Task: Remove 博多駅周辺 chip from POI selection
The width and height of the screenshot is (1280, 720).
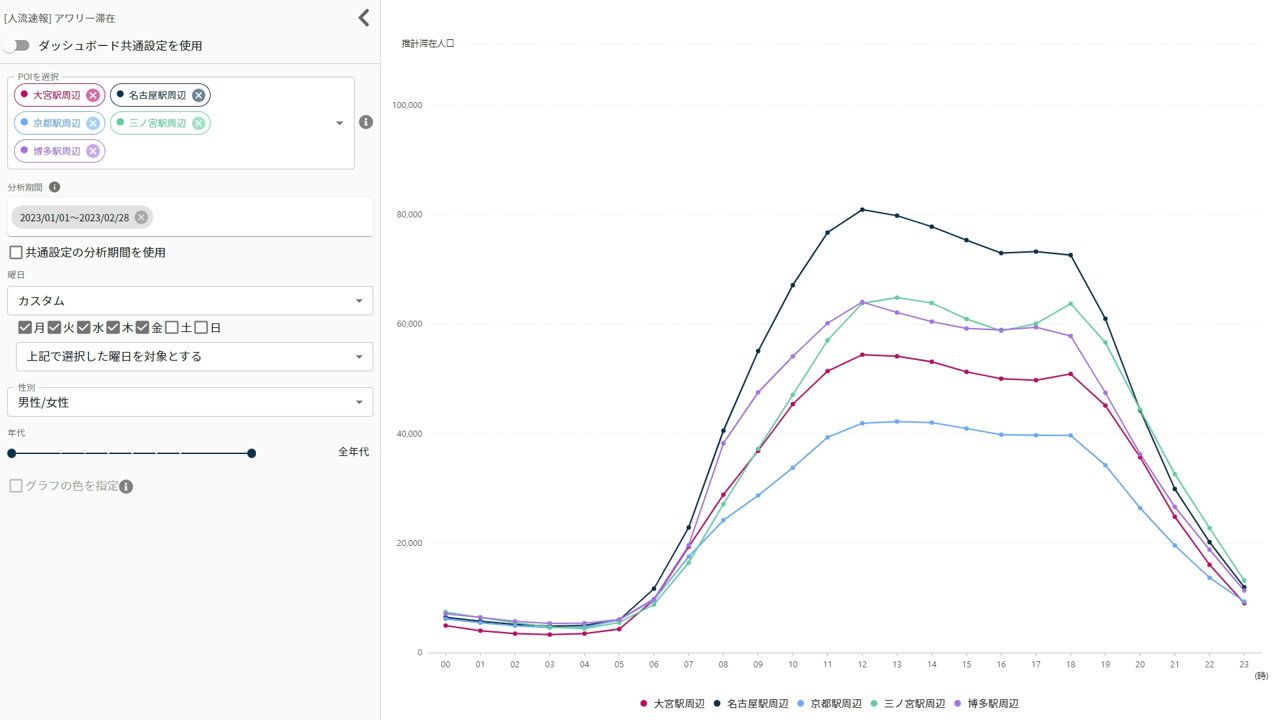Action: click(93, 151)
